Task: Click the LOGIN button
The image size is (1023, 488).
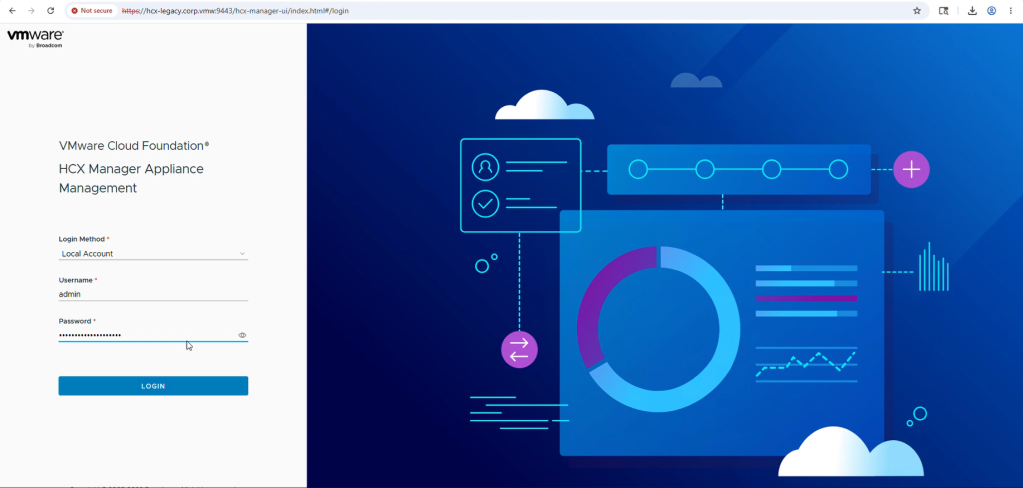Action: (x=153, y=386)
